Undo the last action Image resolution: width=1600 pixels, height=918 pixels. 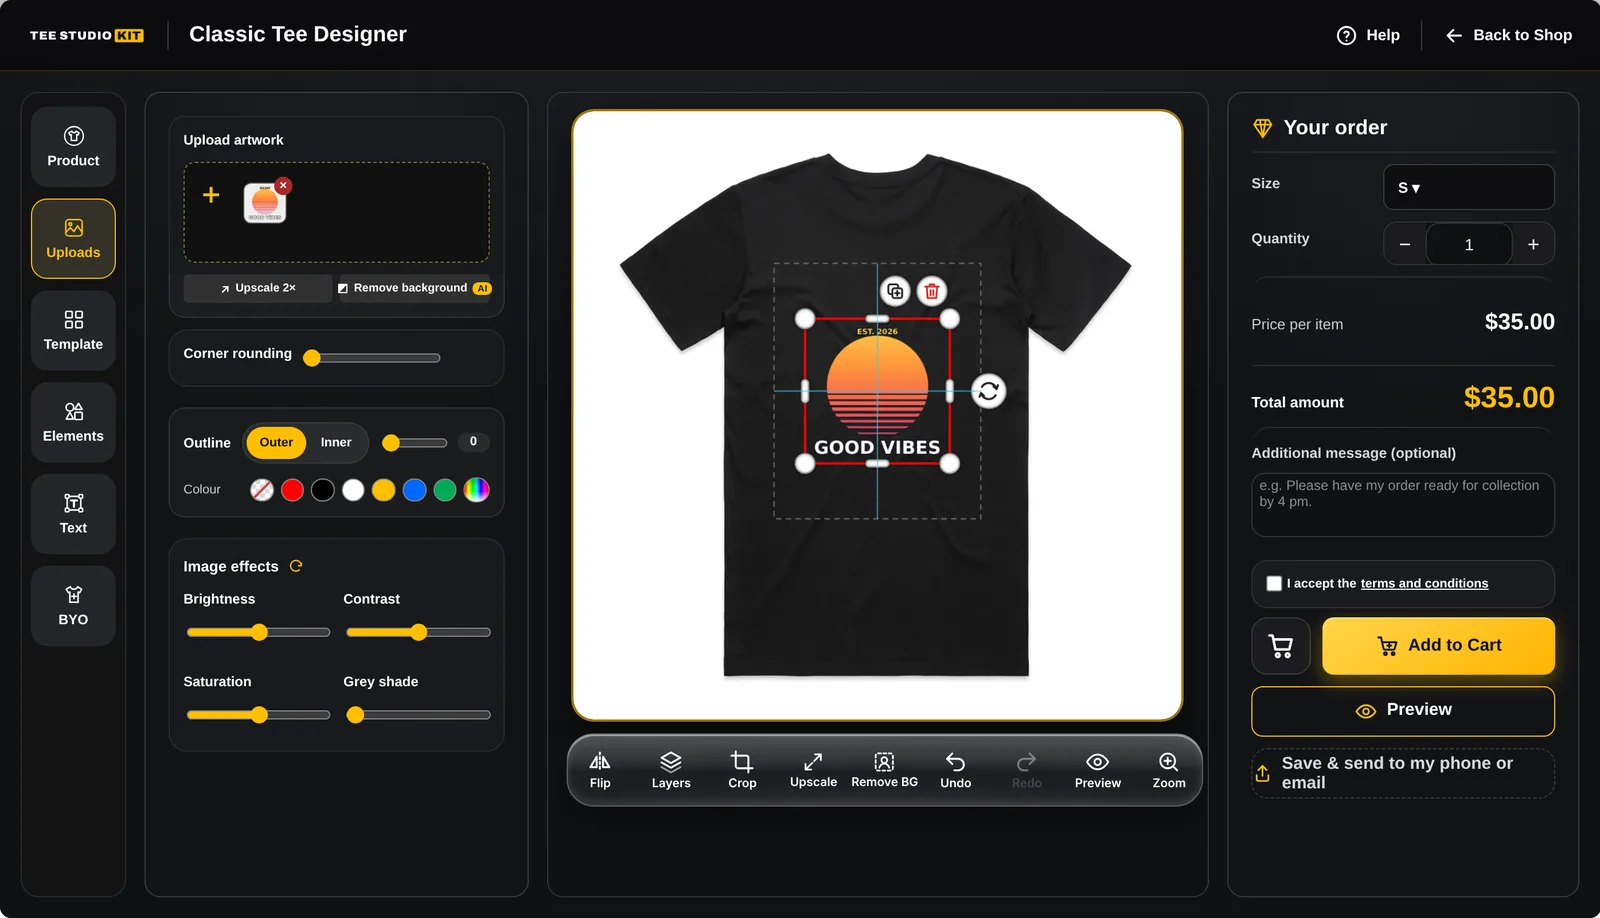pyautogui.click(x=956, y=770)
